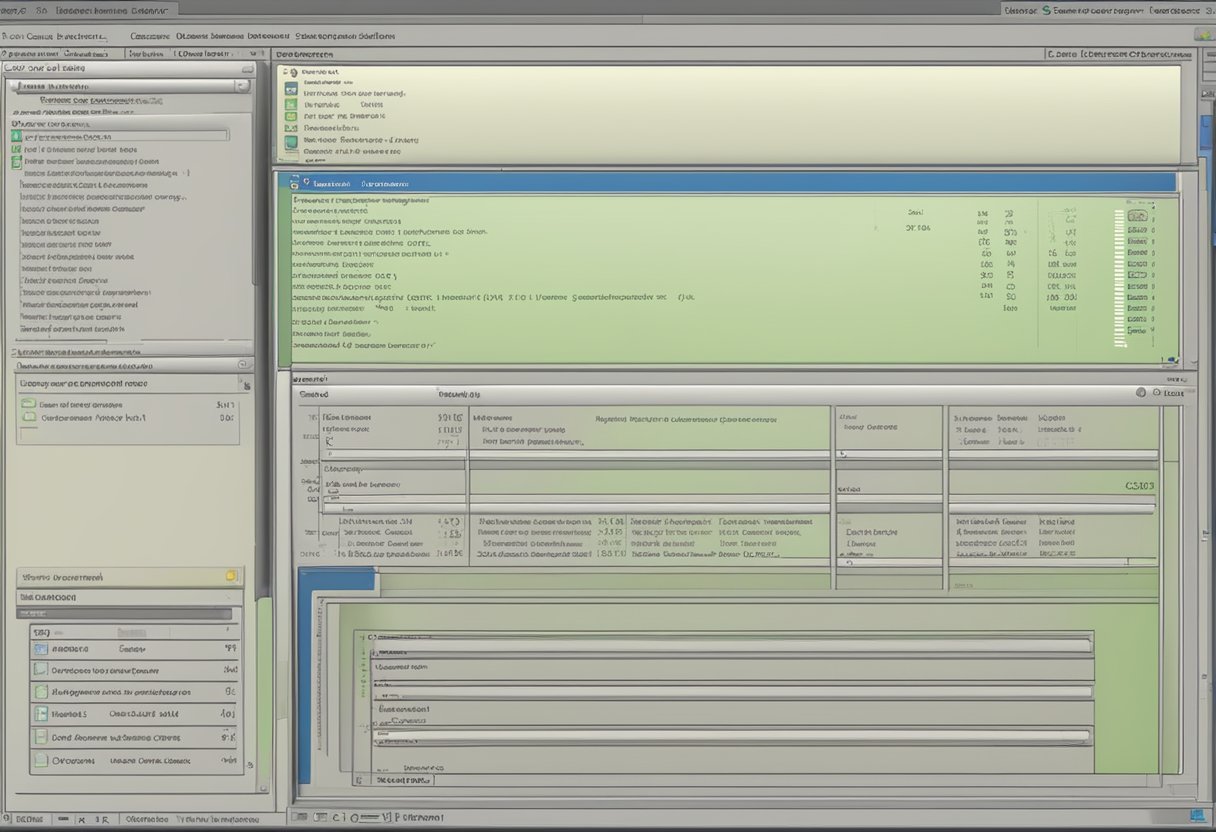Toggle the third green checkbox in the left tree

pos(16,161)
